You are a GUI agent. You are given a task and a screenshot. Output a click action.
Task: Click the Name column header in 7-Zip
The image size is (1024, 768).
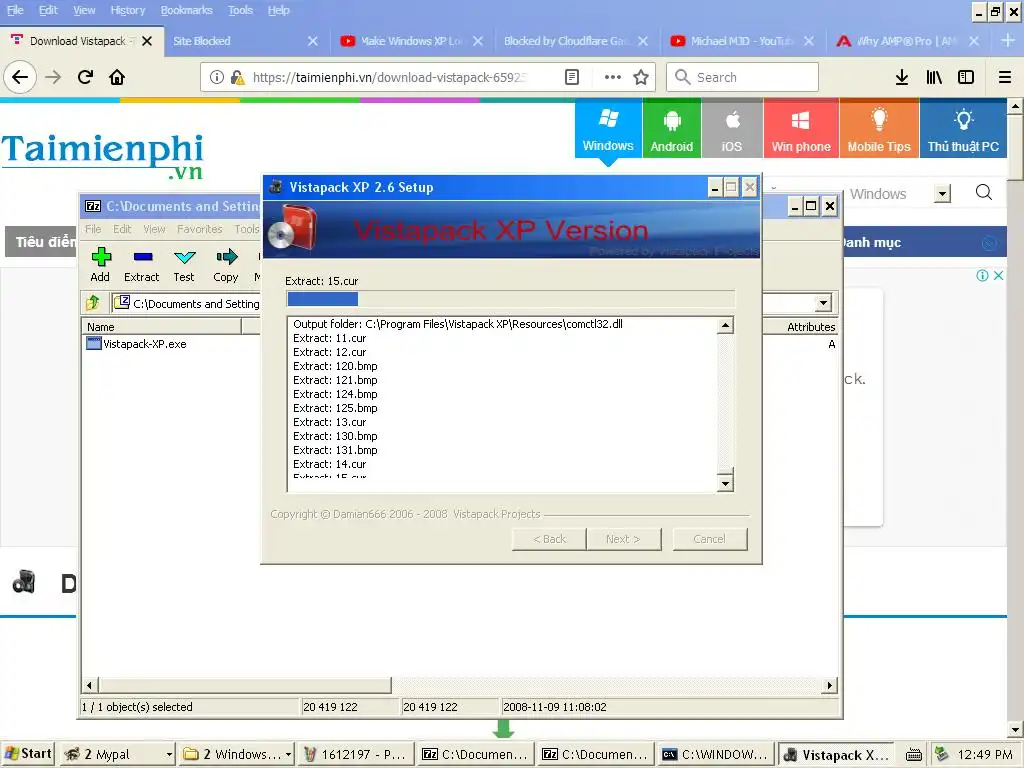pyautogui.click(x=161, y=327)
